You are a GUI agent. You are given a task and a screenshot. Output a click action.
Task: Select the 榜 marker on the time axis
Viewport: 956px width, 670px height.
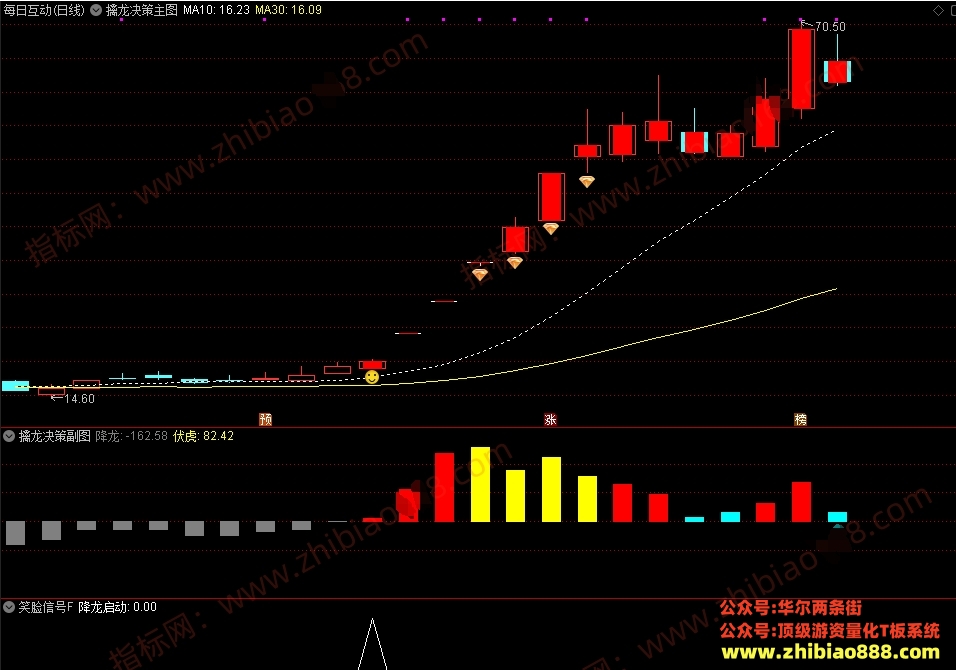click(801, 419)
